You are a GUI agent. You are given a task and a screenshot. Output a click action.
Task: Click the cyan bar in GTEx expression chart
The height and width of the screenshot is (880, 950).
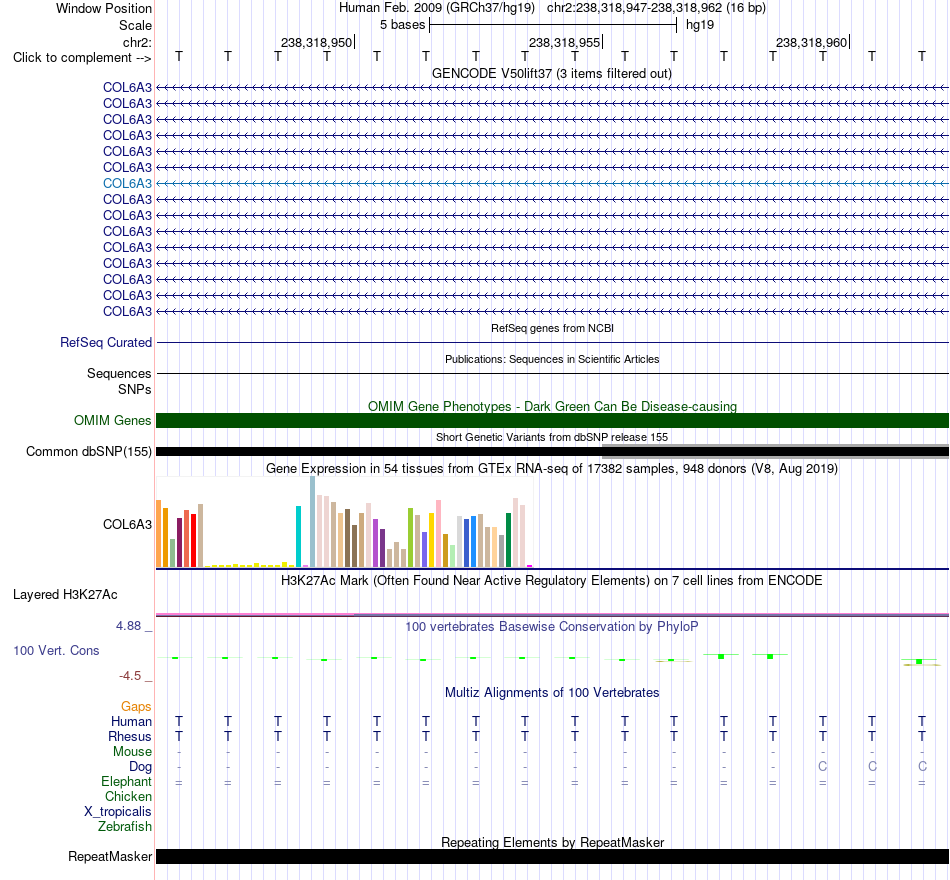click(x=299, y=536)
